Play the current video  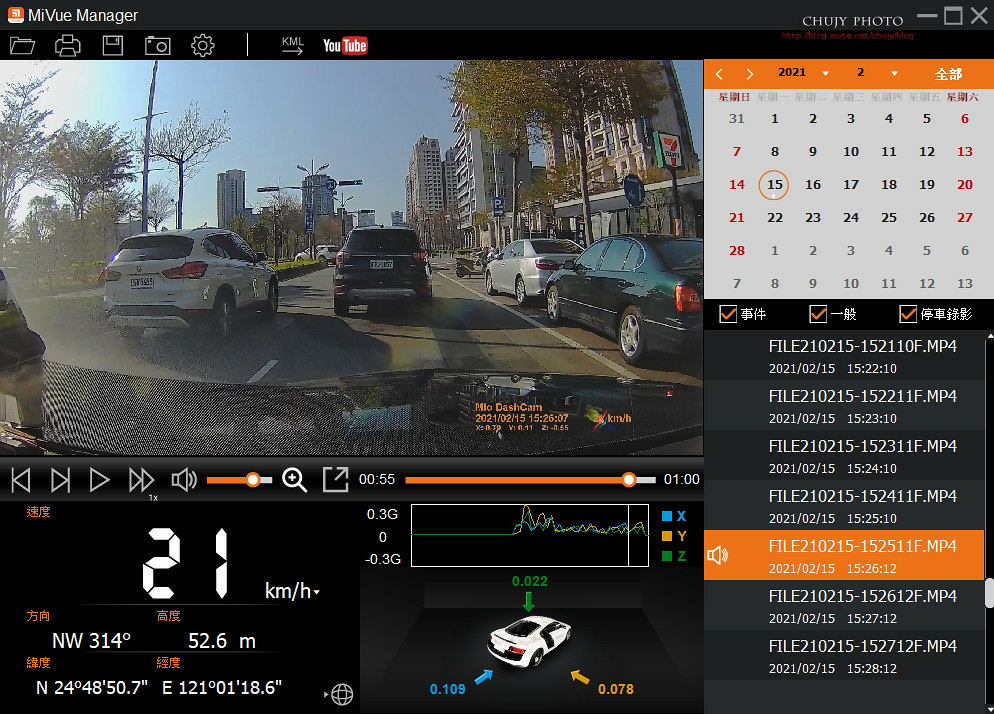pos(100,480)
